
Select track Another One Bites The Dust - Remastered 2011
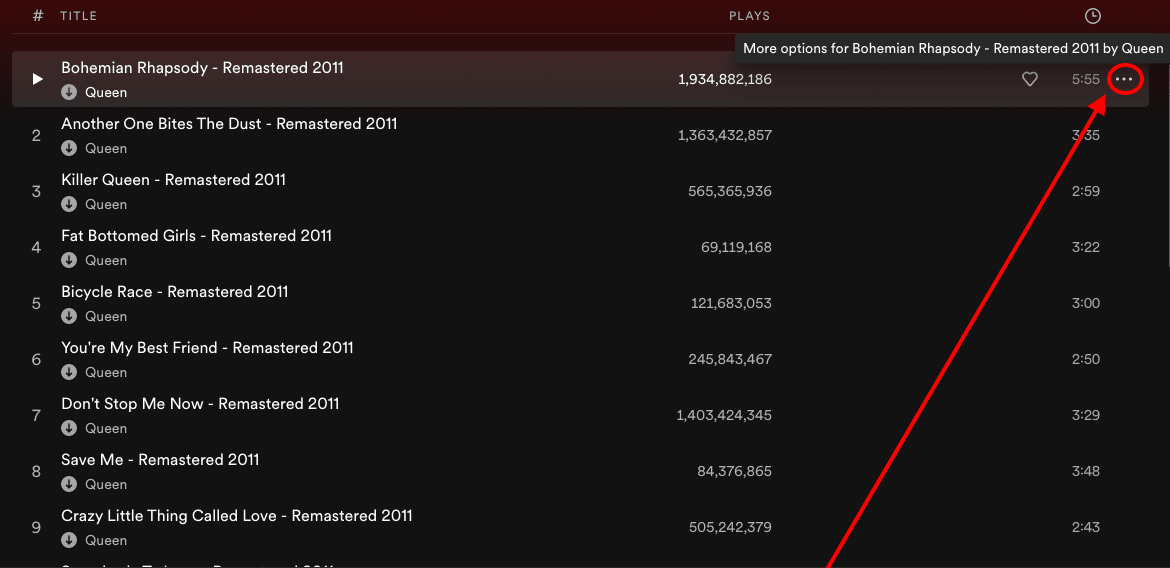click(x=229, y=124)
